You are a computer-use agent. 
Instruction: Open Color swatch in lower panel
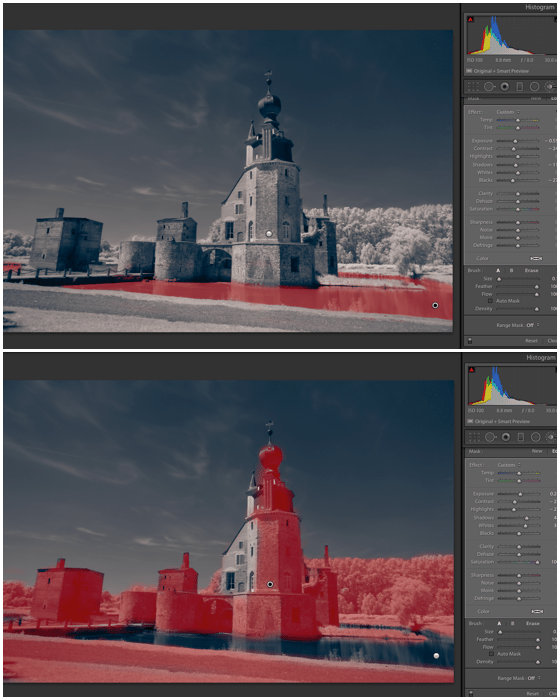coord(537,611)
